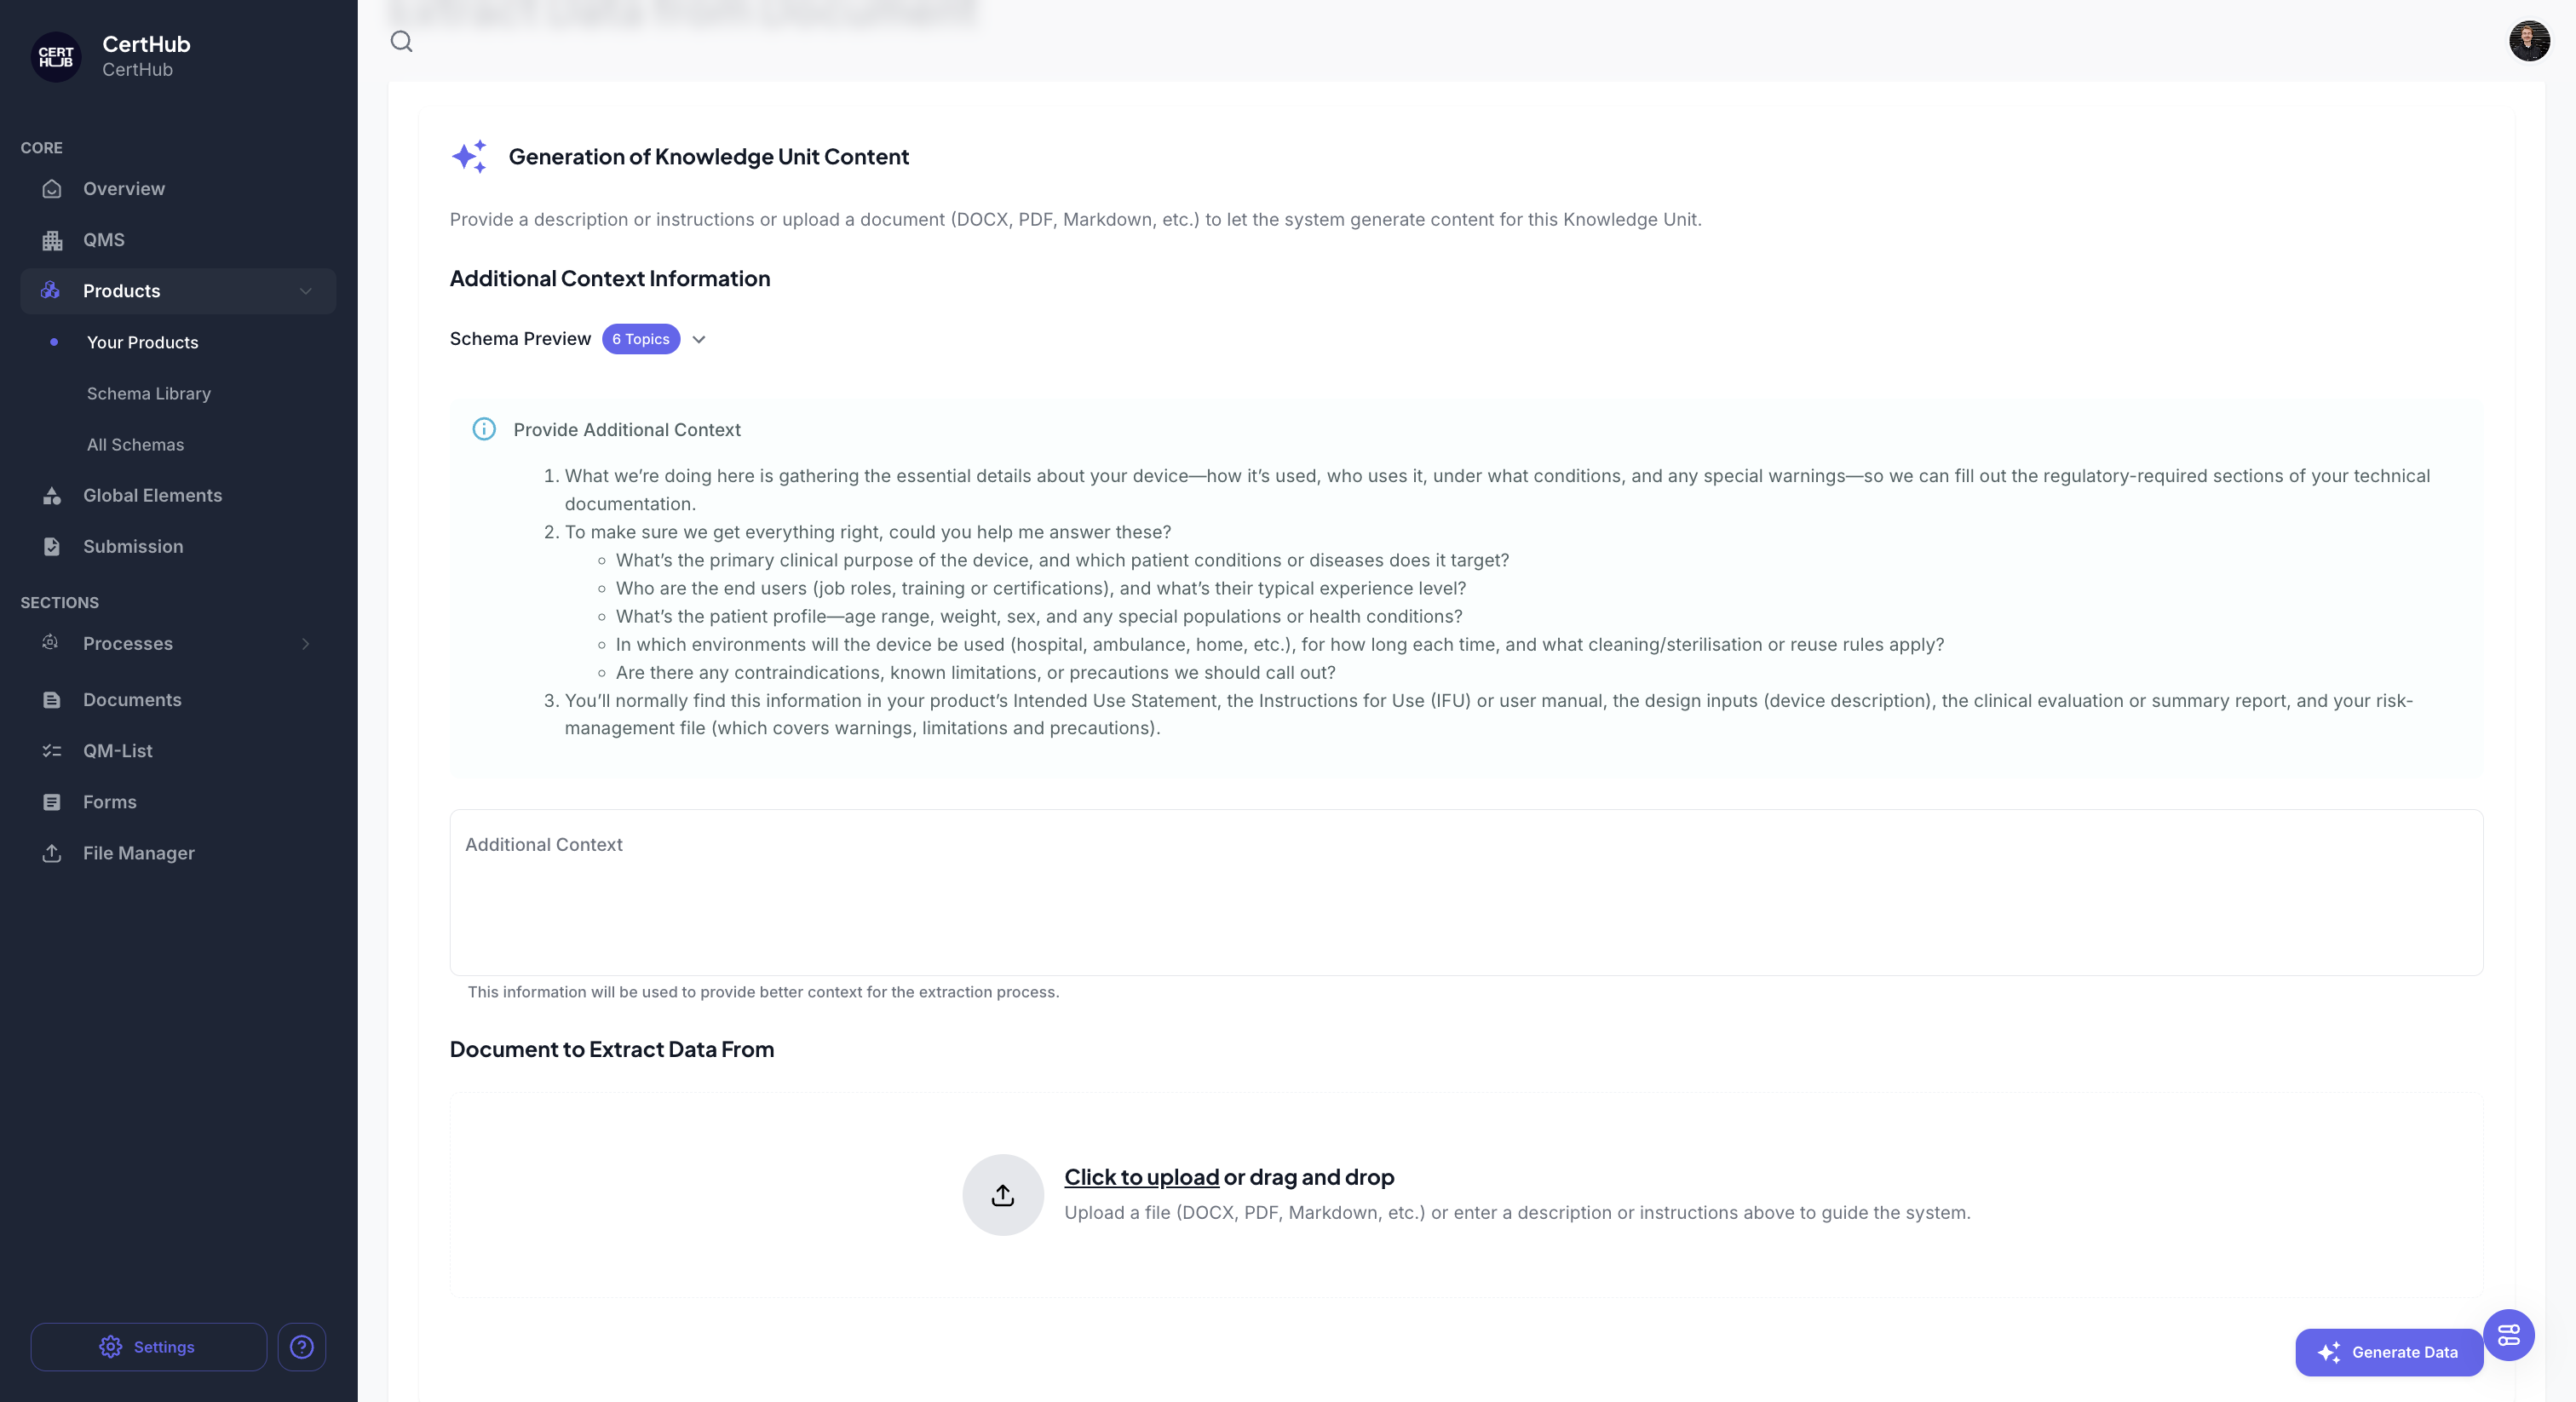2576x1402 pixels.
Task: Open the Overview page
Action: coord(124,189)
